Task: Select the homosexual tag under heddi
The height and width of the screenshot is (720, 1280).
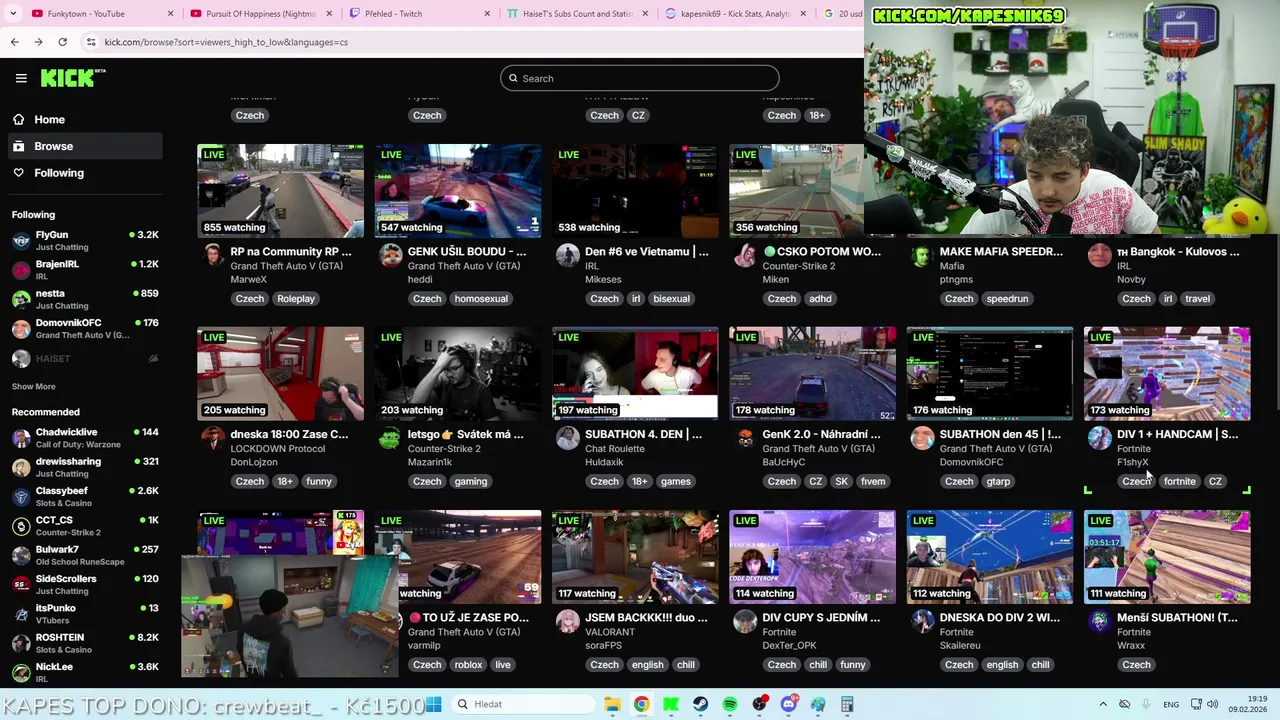Action: click(x=481, y=298)
